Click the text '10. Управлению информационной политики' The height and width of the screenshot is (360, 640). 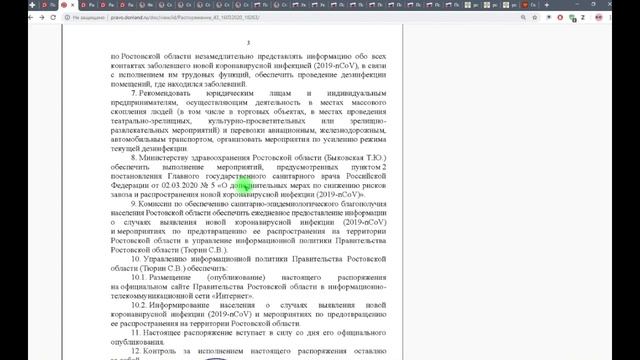point(209,259)
